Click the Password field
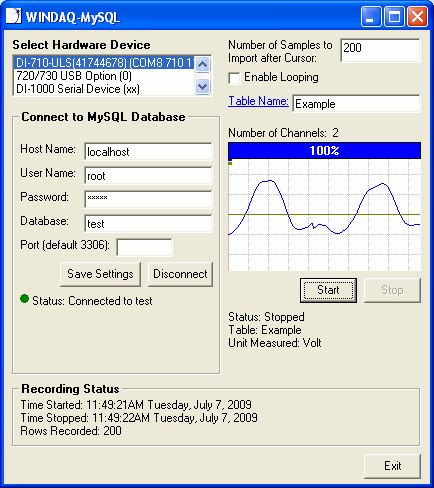434x488 pixels. [148, 200]
